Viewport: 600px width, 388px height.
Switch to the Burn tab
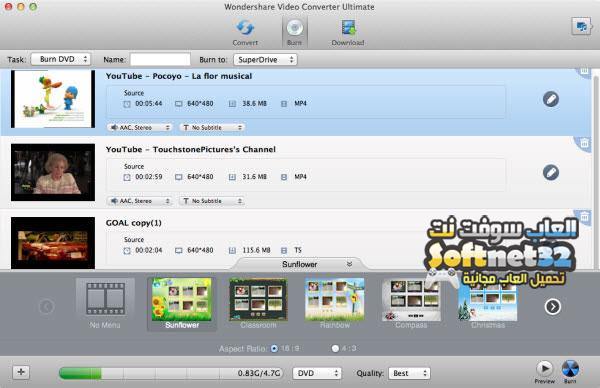point(295,33)
